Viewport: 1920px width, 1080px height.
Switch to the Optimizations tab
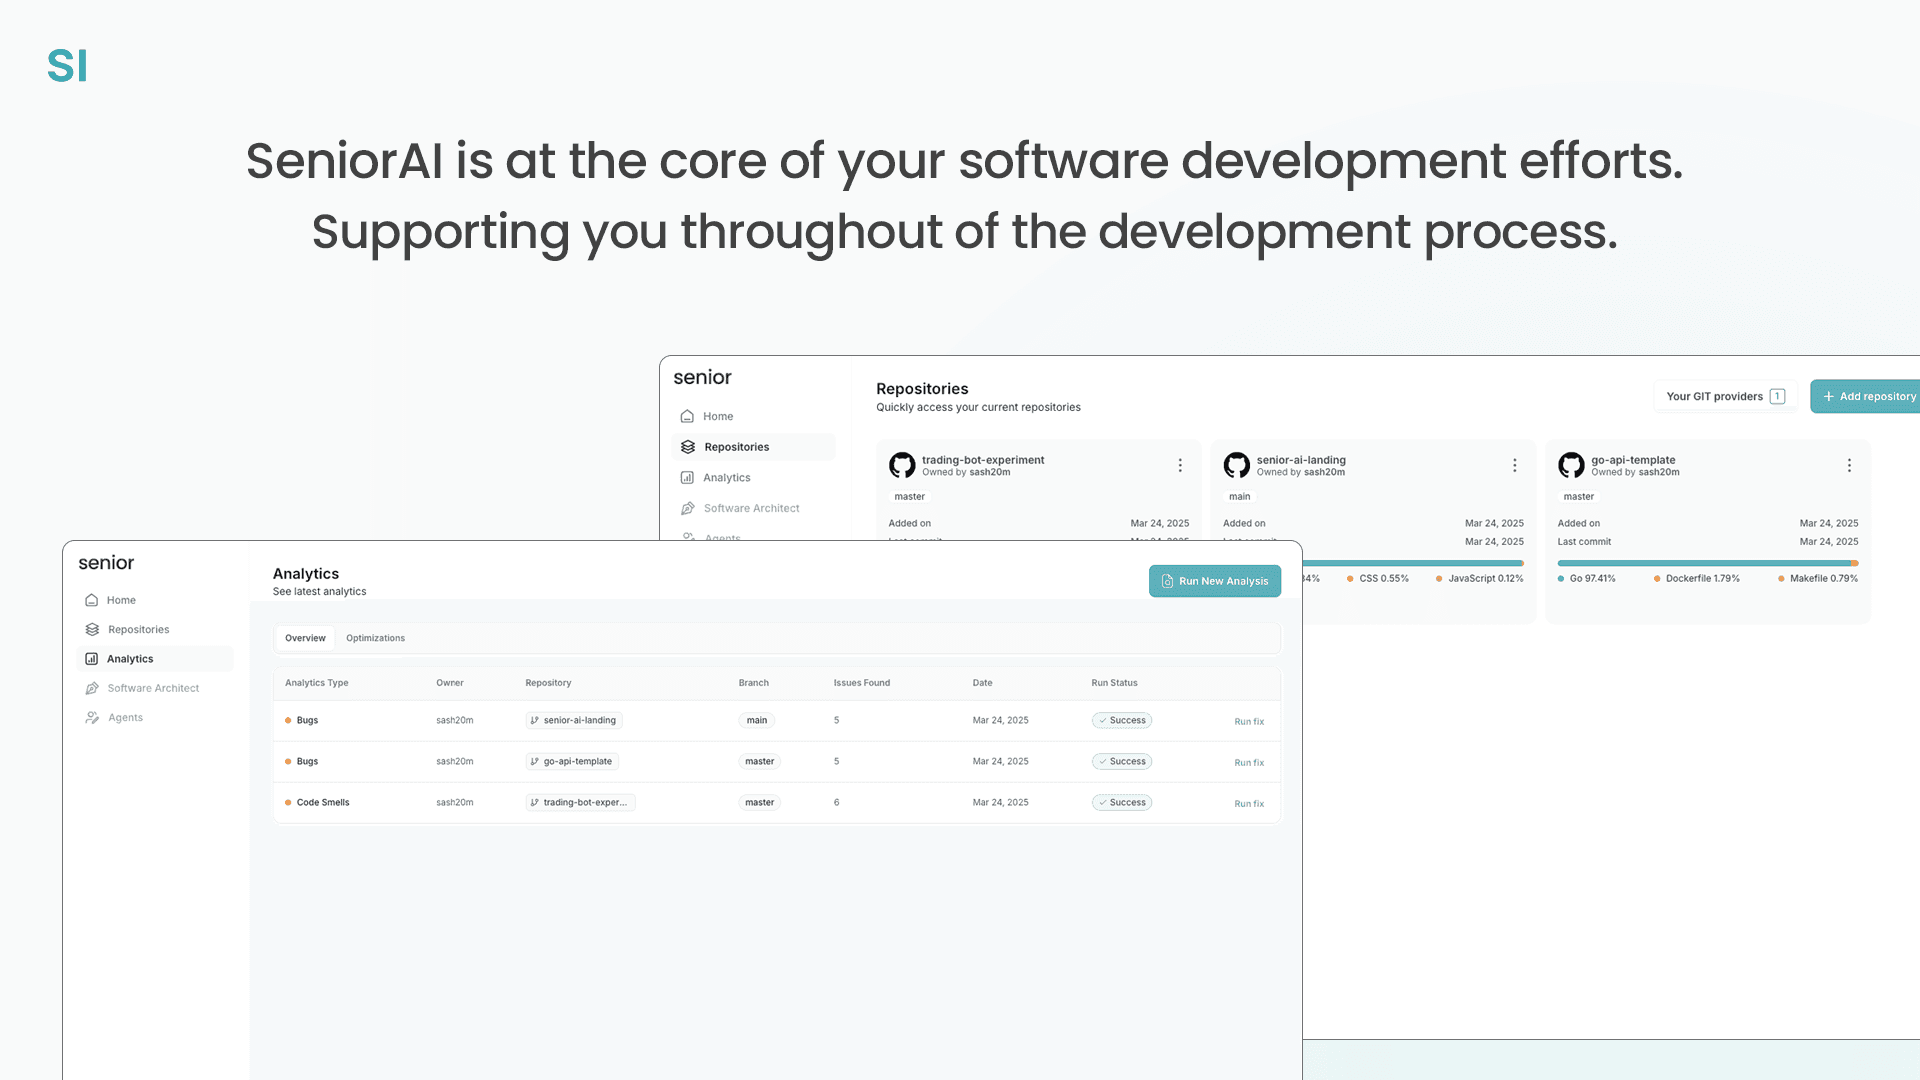[375, 638]
